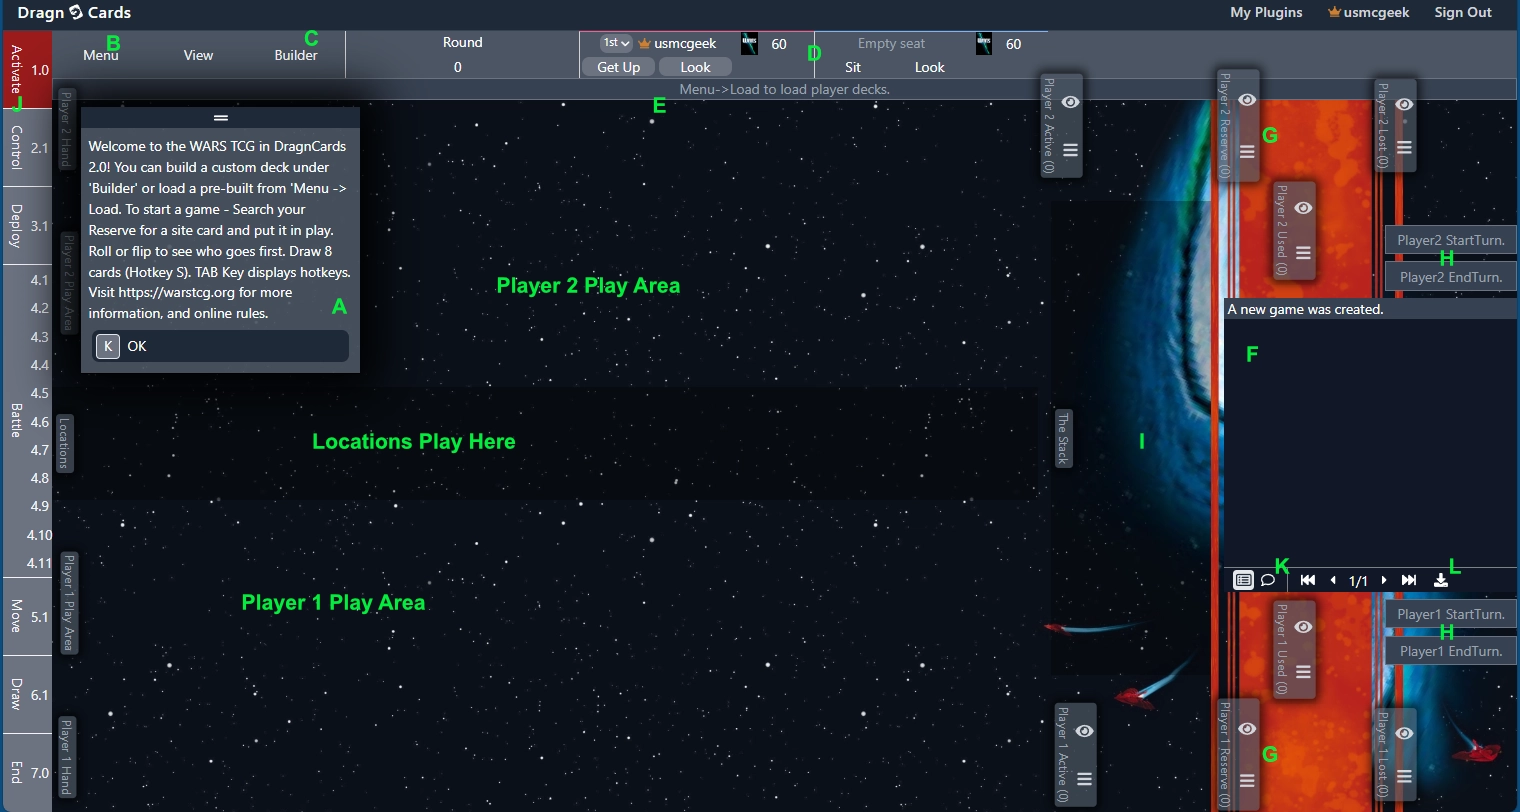Click the Get Up button
The image size is (1520, 812).
618,67
